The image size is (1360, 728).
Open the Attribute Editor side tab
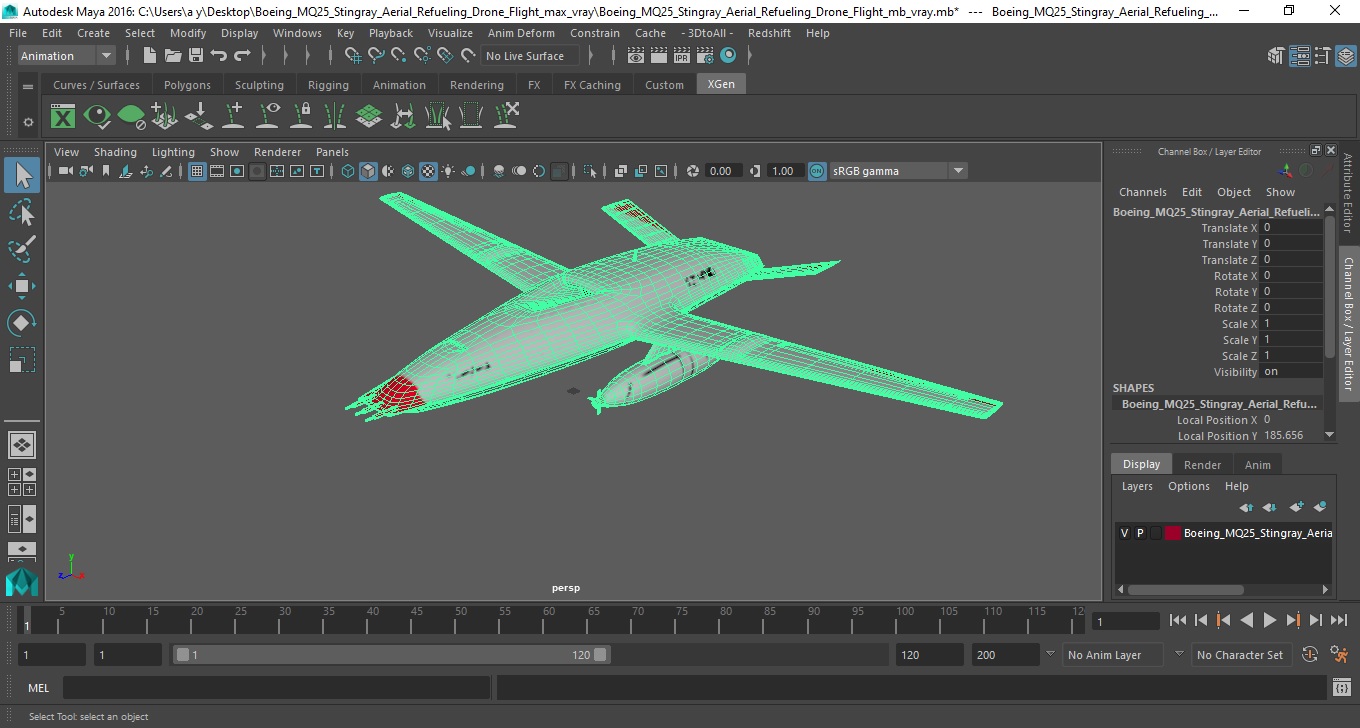point(1348,193)
